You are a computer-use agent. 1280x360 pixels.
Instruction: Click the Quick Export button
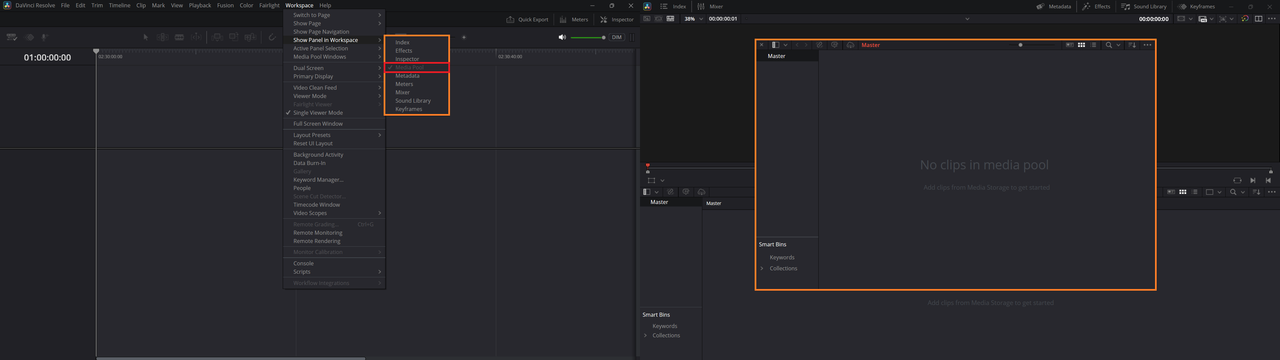527,19
